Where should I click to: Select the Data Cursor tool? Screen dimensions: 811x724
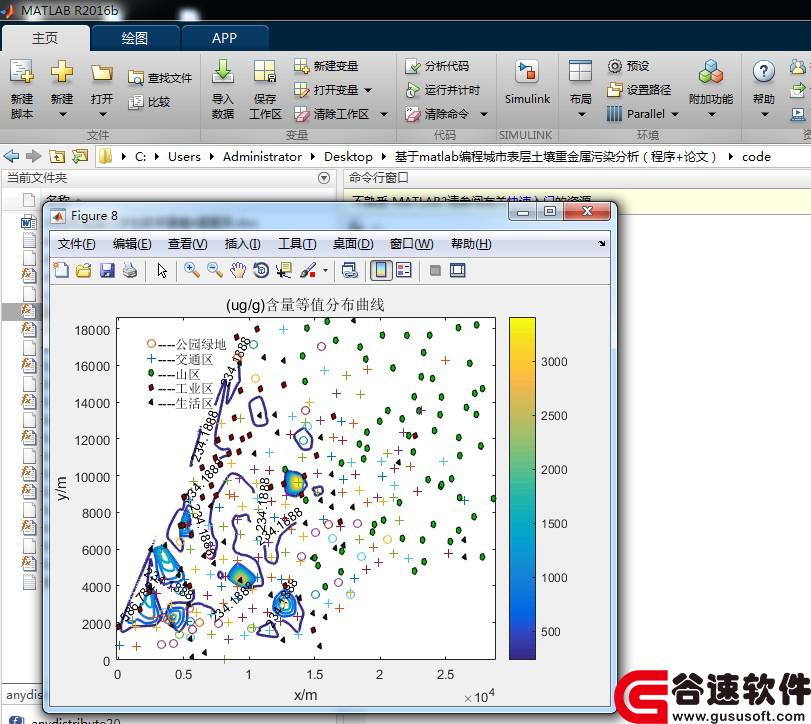284,270
